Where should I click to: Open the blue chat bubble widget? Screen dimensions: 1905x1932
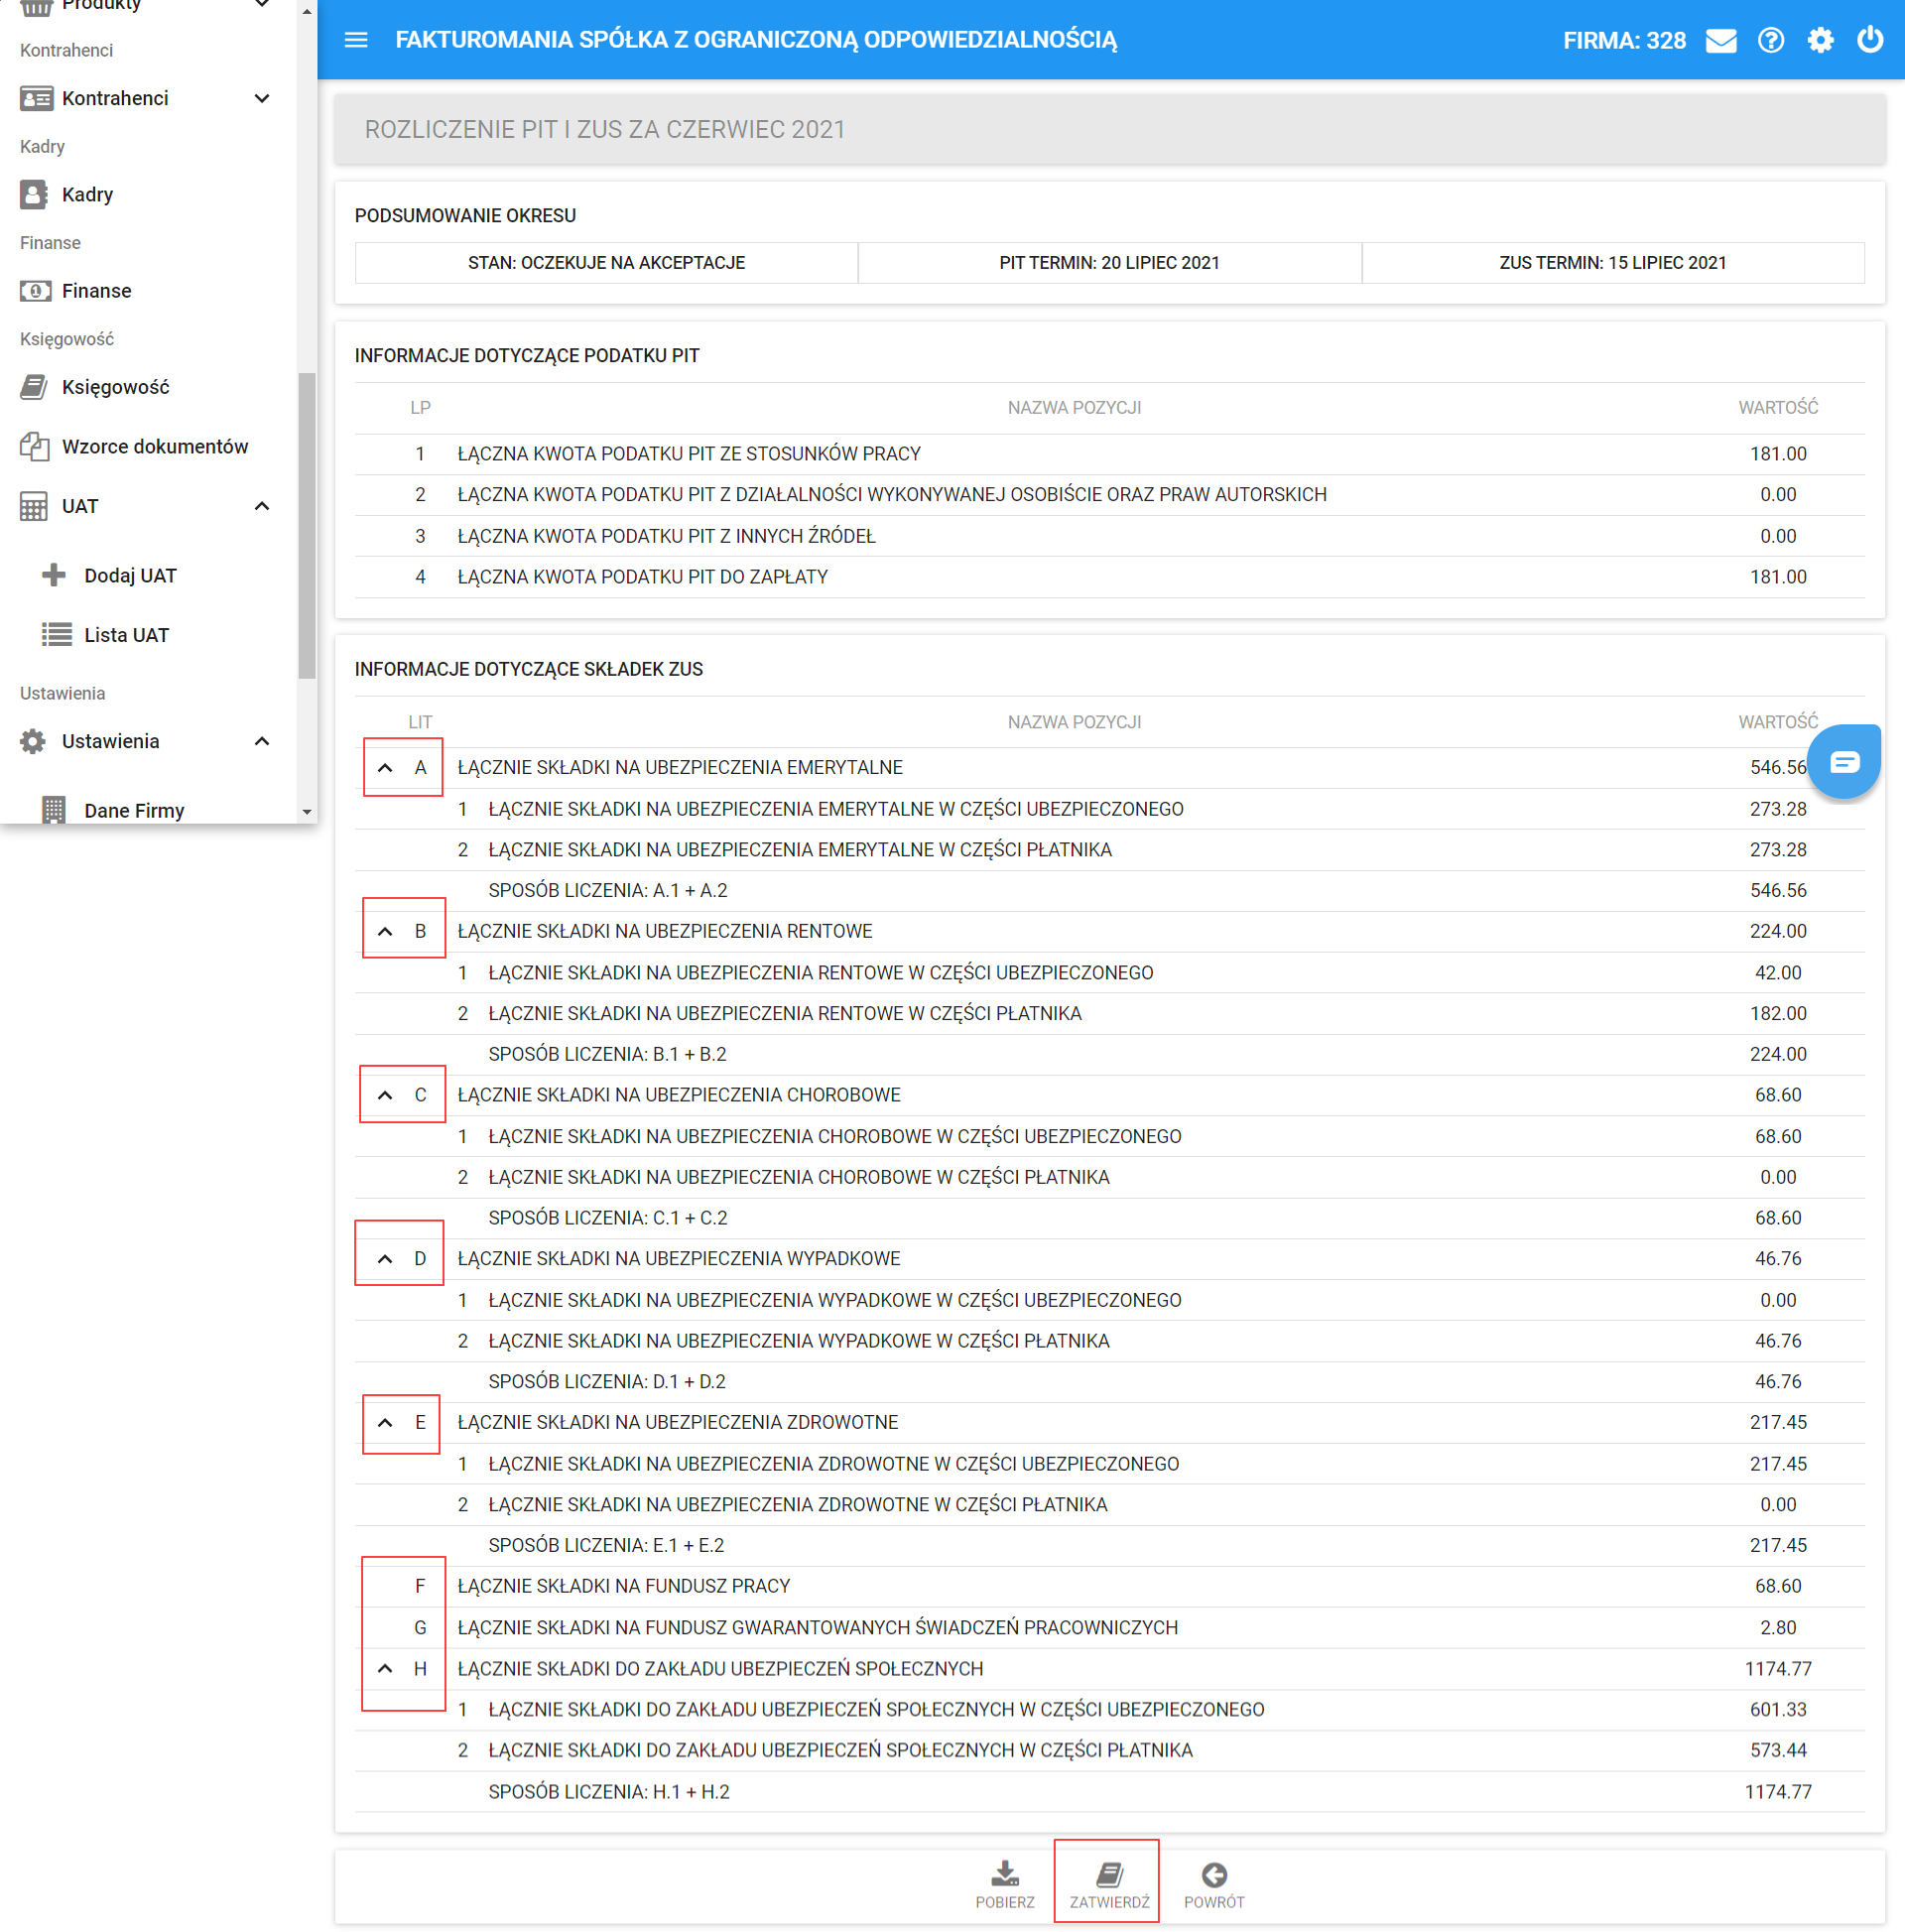[1844, 762]
